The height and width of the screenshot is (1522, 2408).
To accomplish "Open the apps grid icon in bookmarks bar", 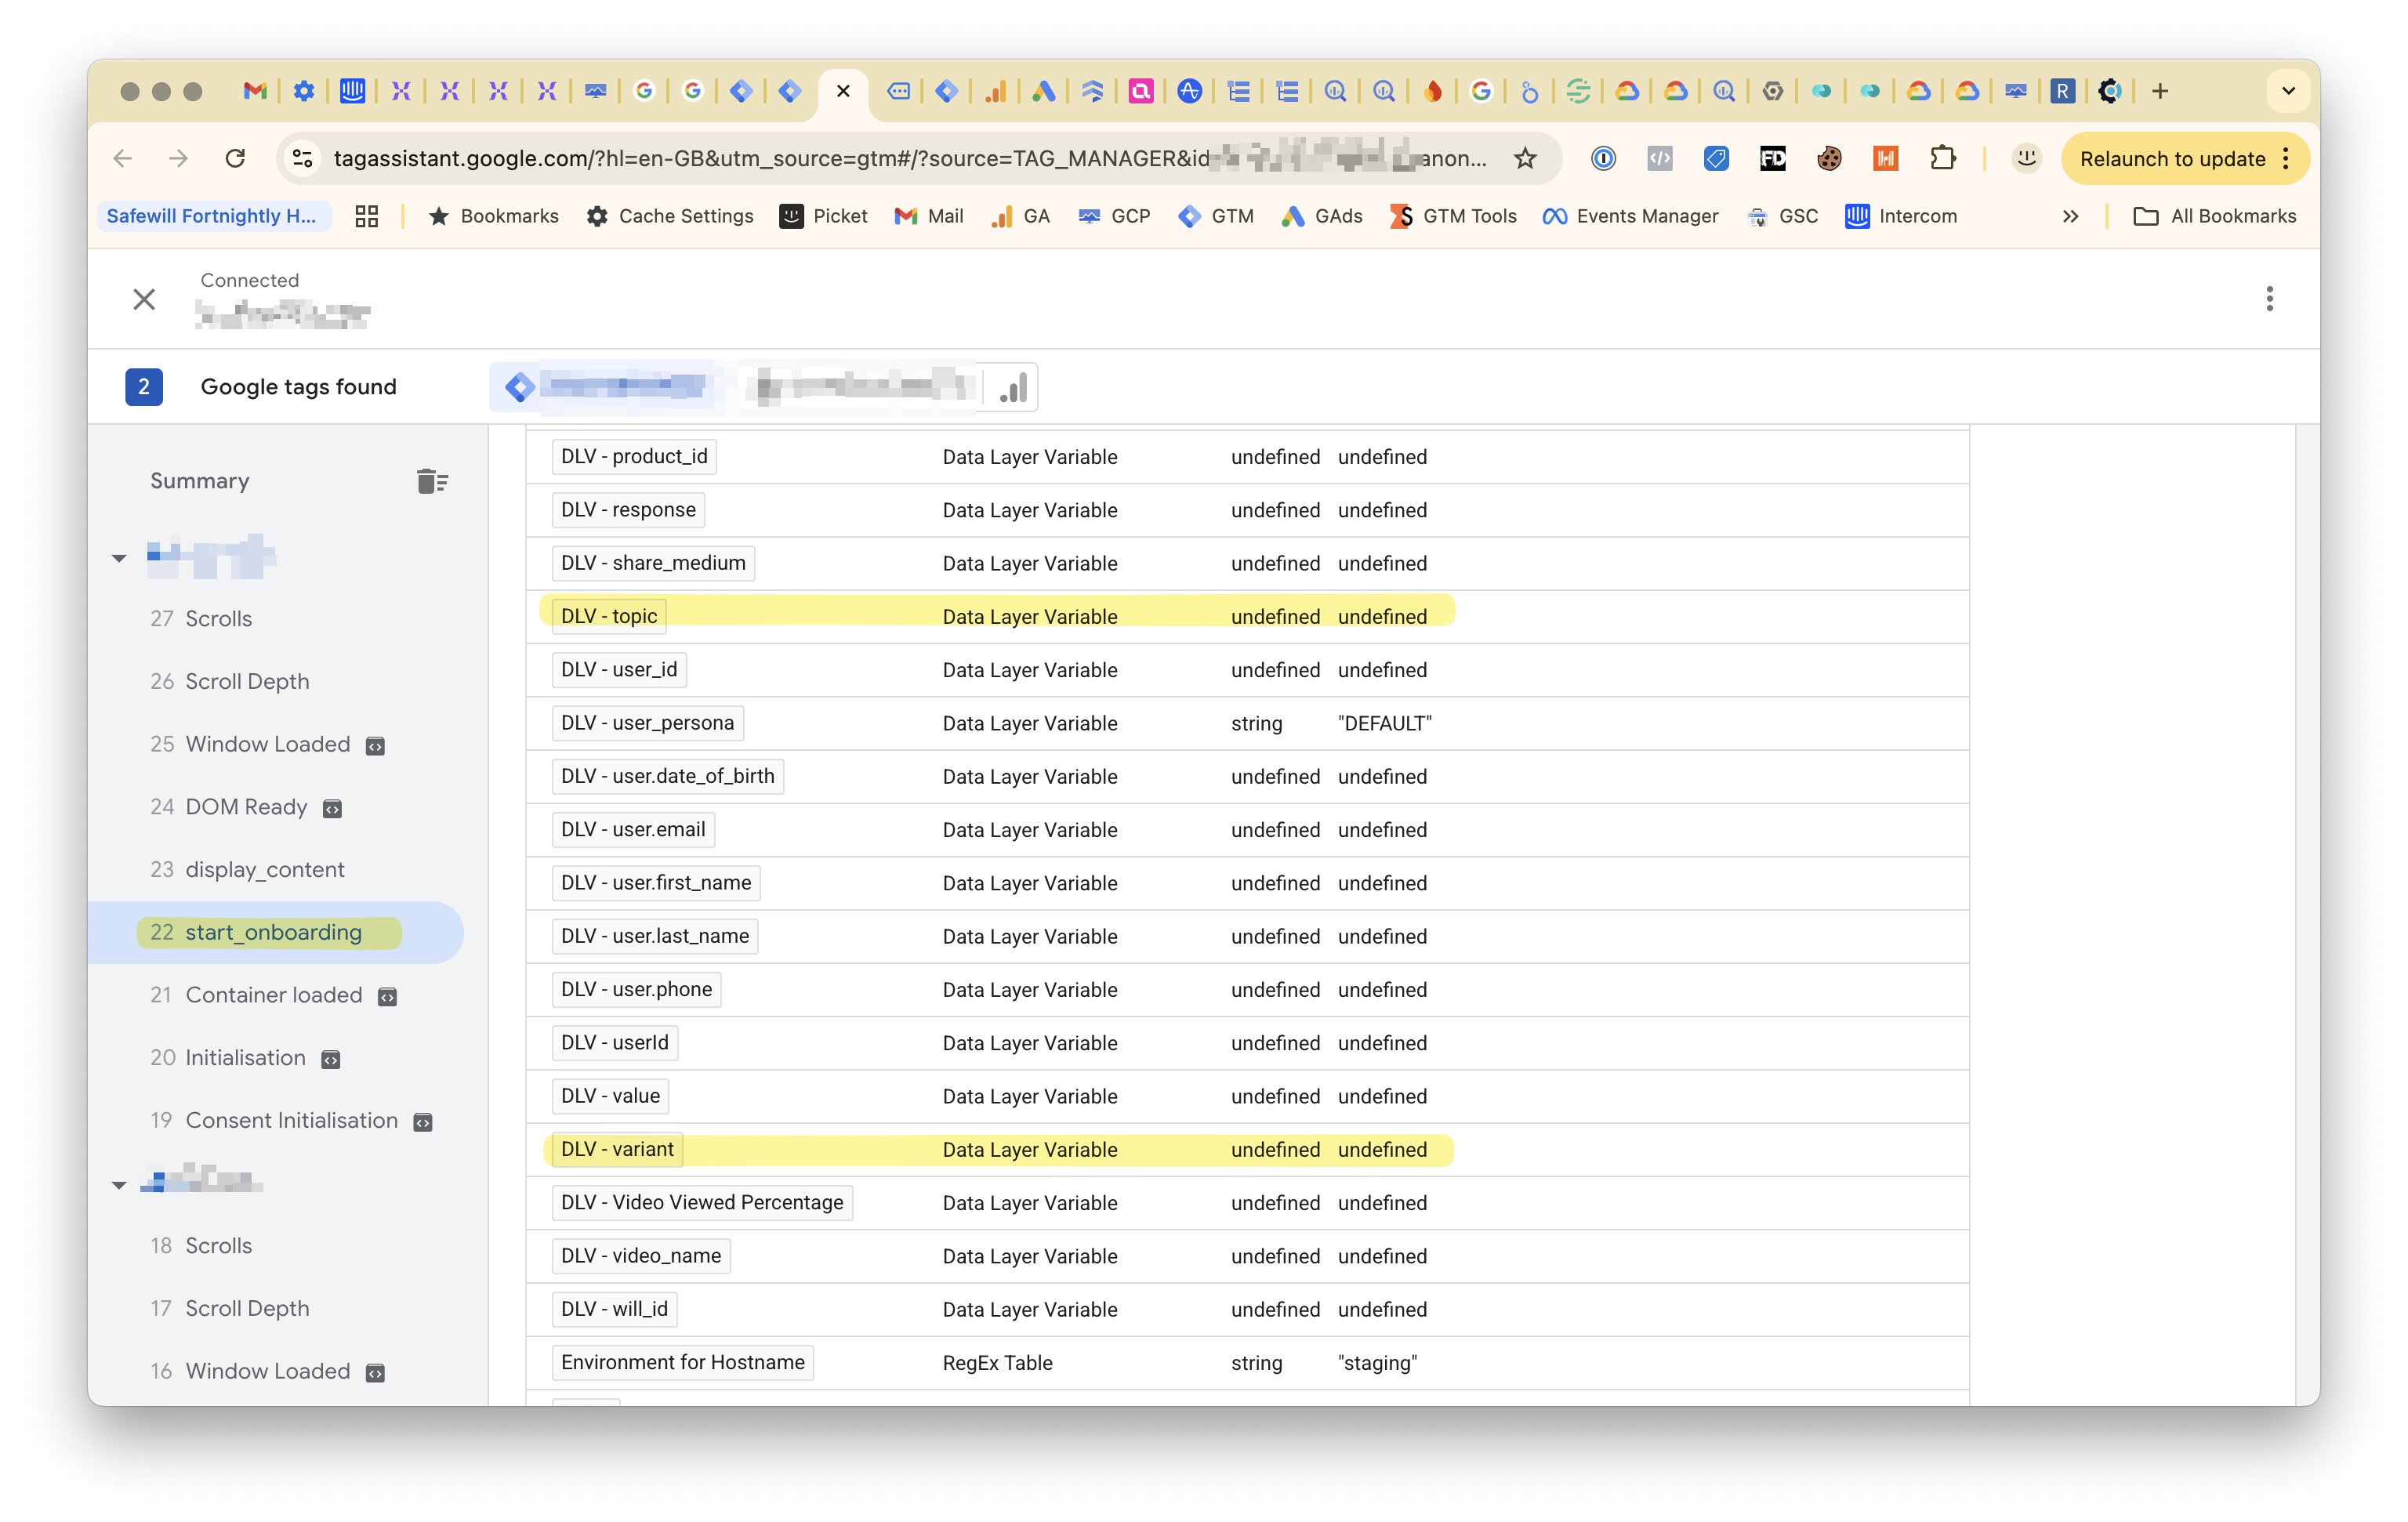I will [366, 216].
